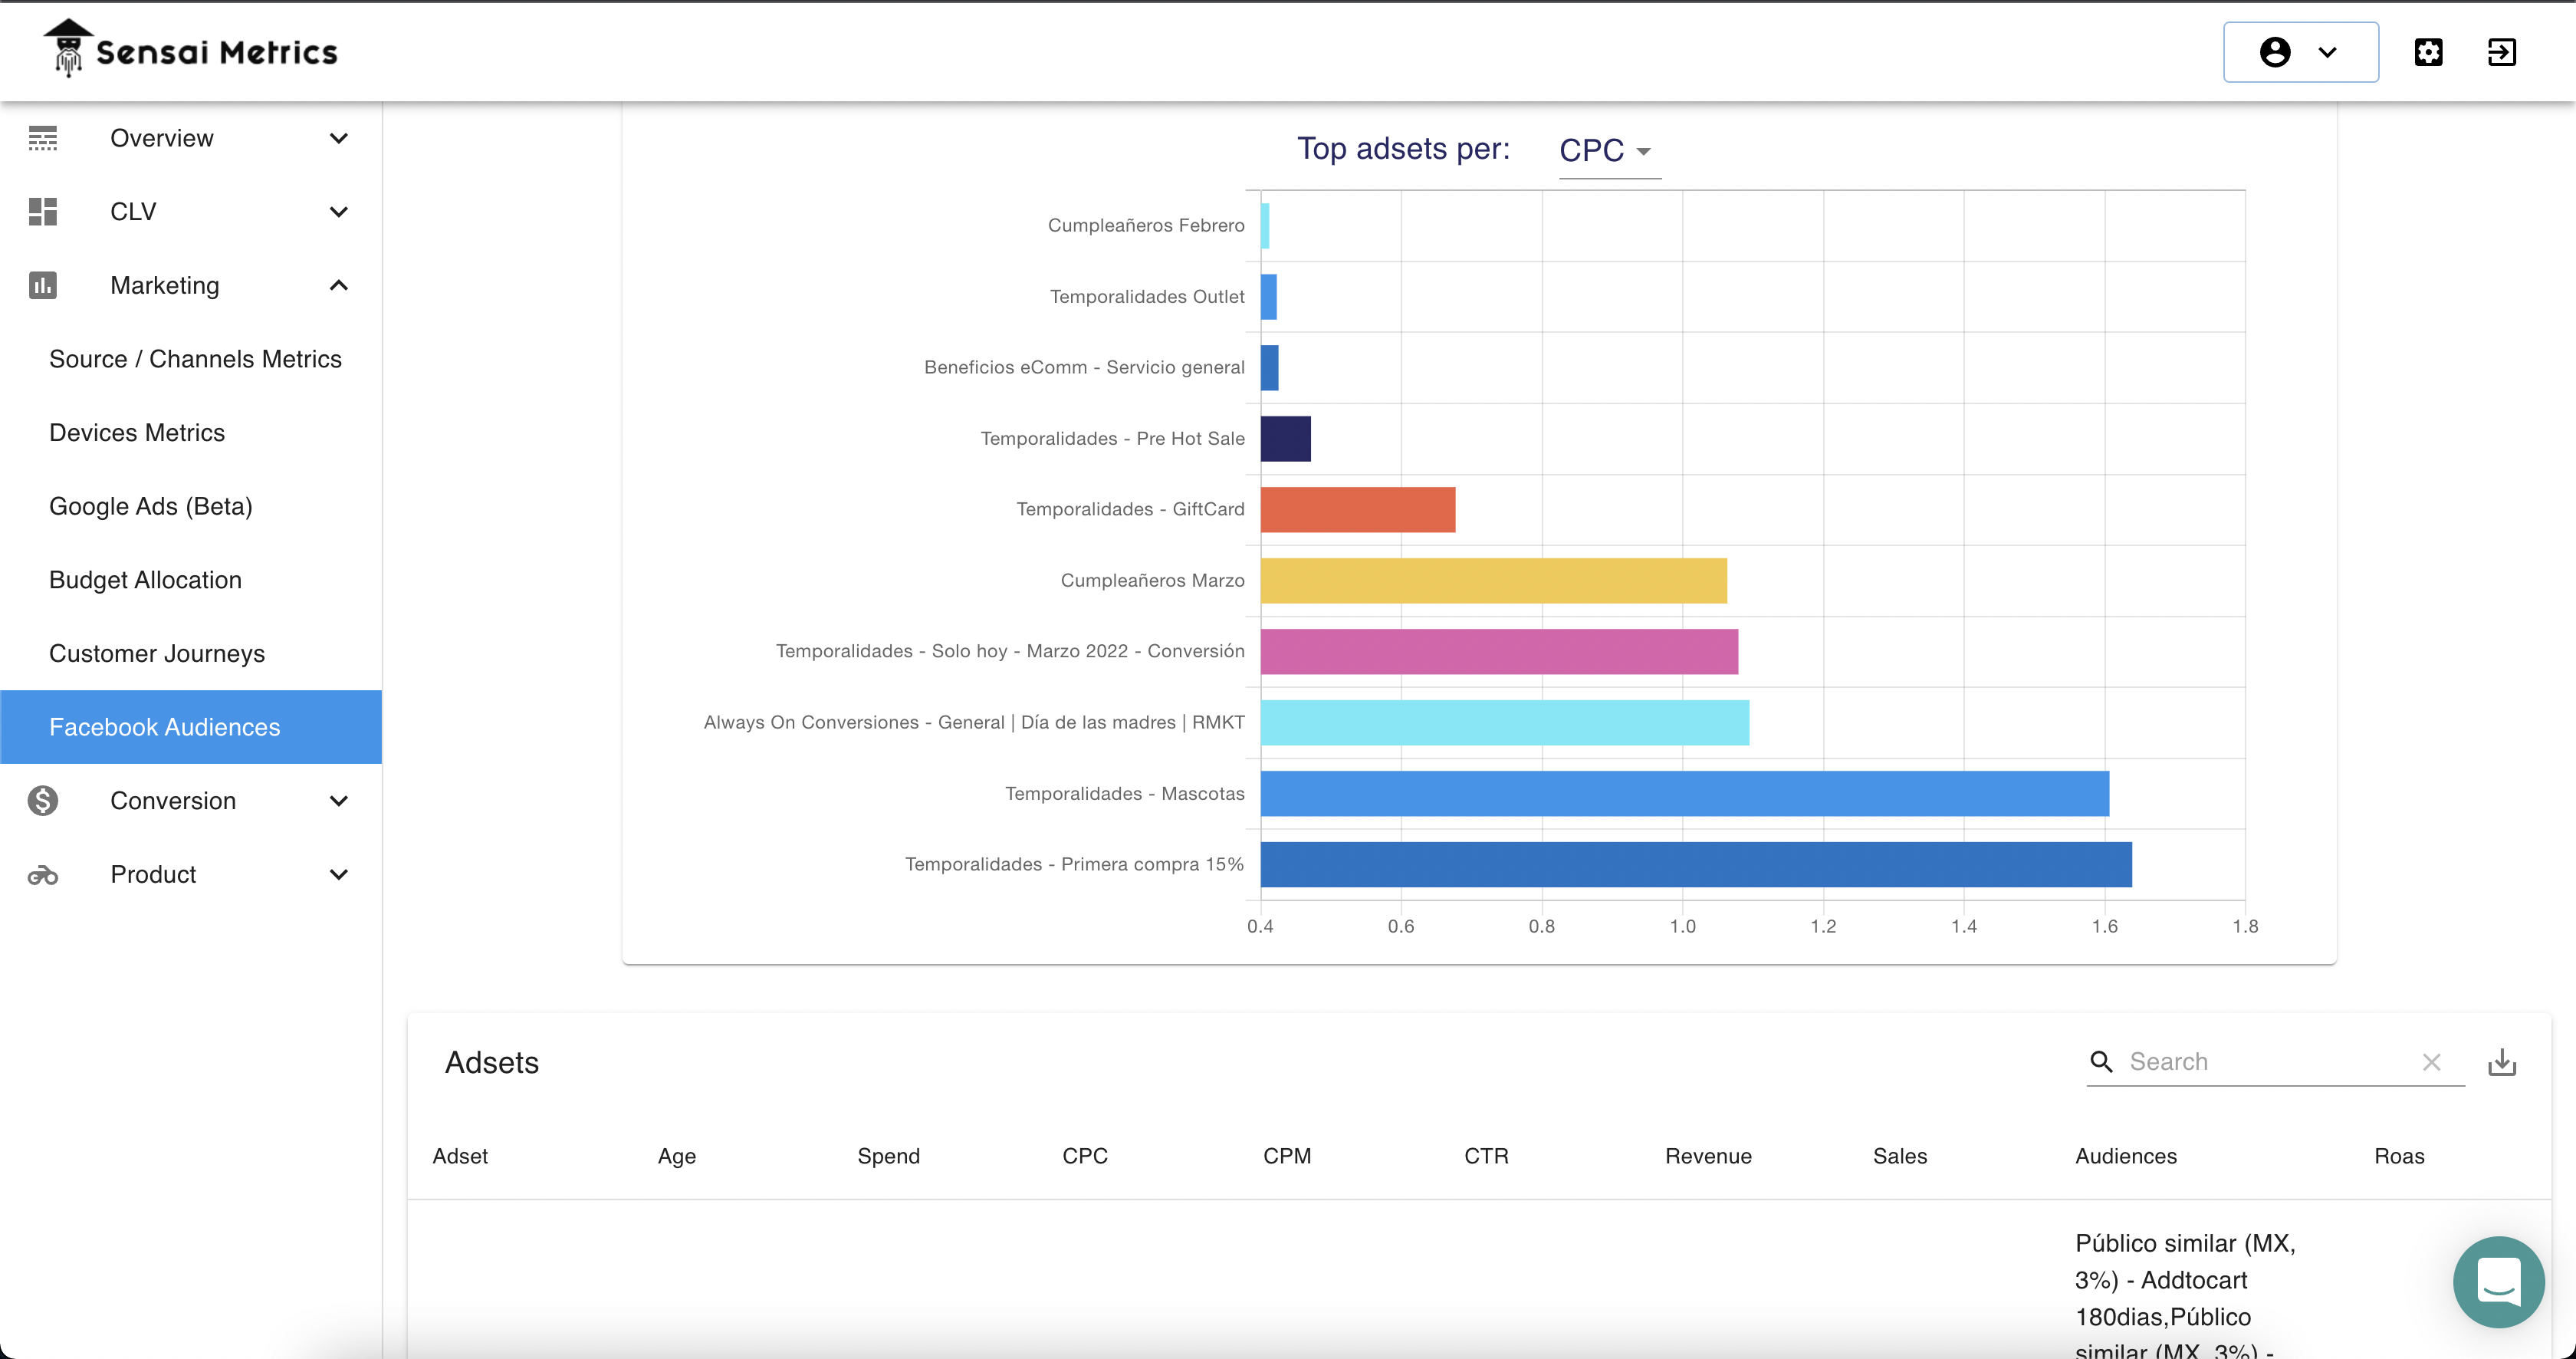Click the Temporalidades - Primera compra 15% bar

1696,865
